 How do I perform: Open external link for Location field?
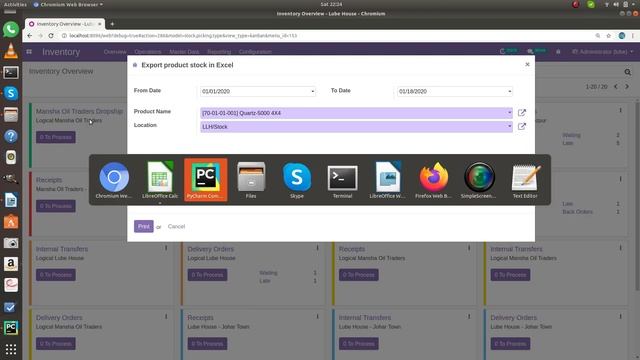pos(522,127)
